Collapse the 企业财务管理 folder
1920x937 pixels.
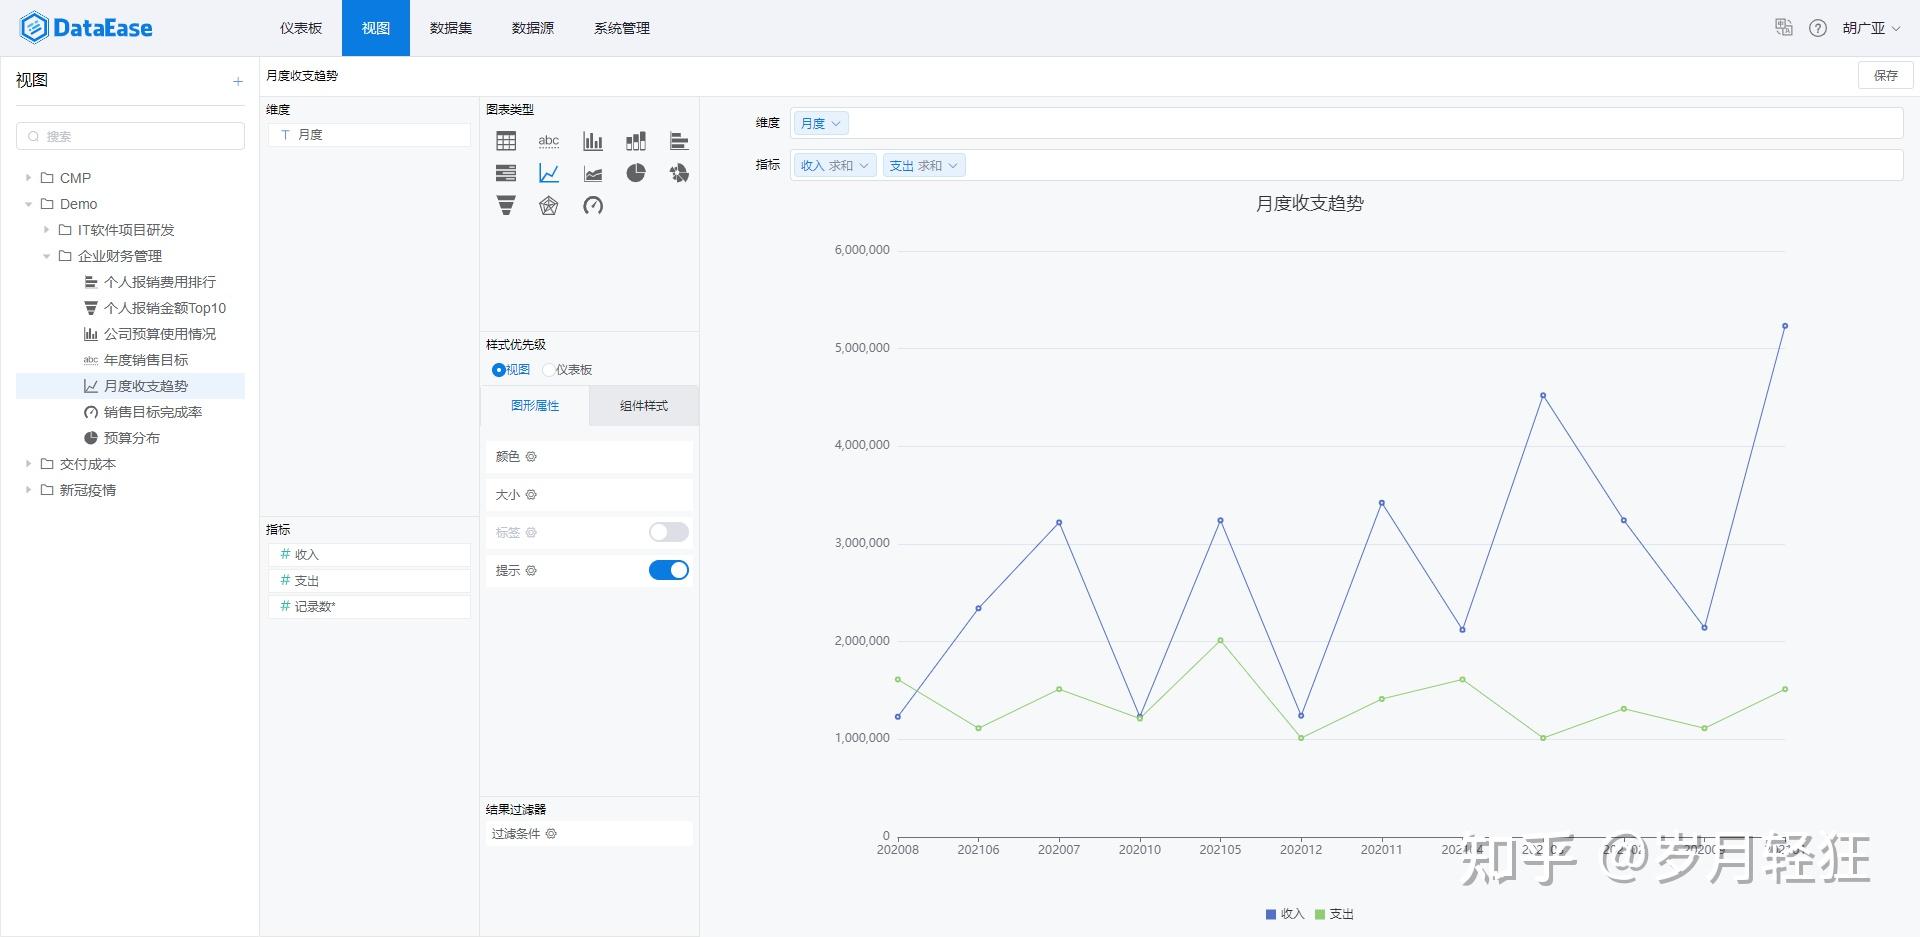46,256
